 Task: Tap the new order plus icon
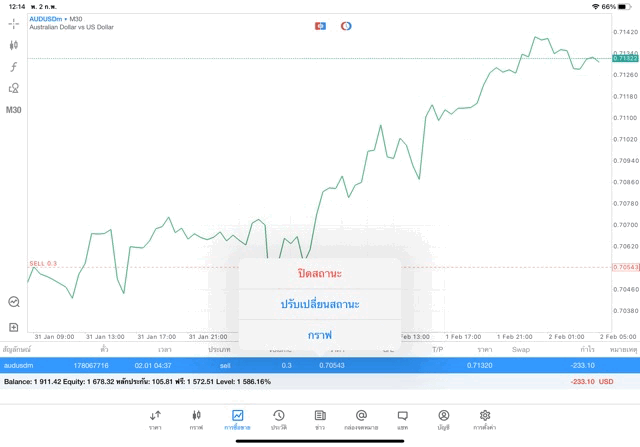coord(14,327)
